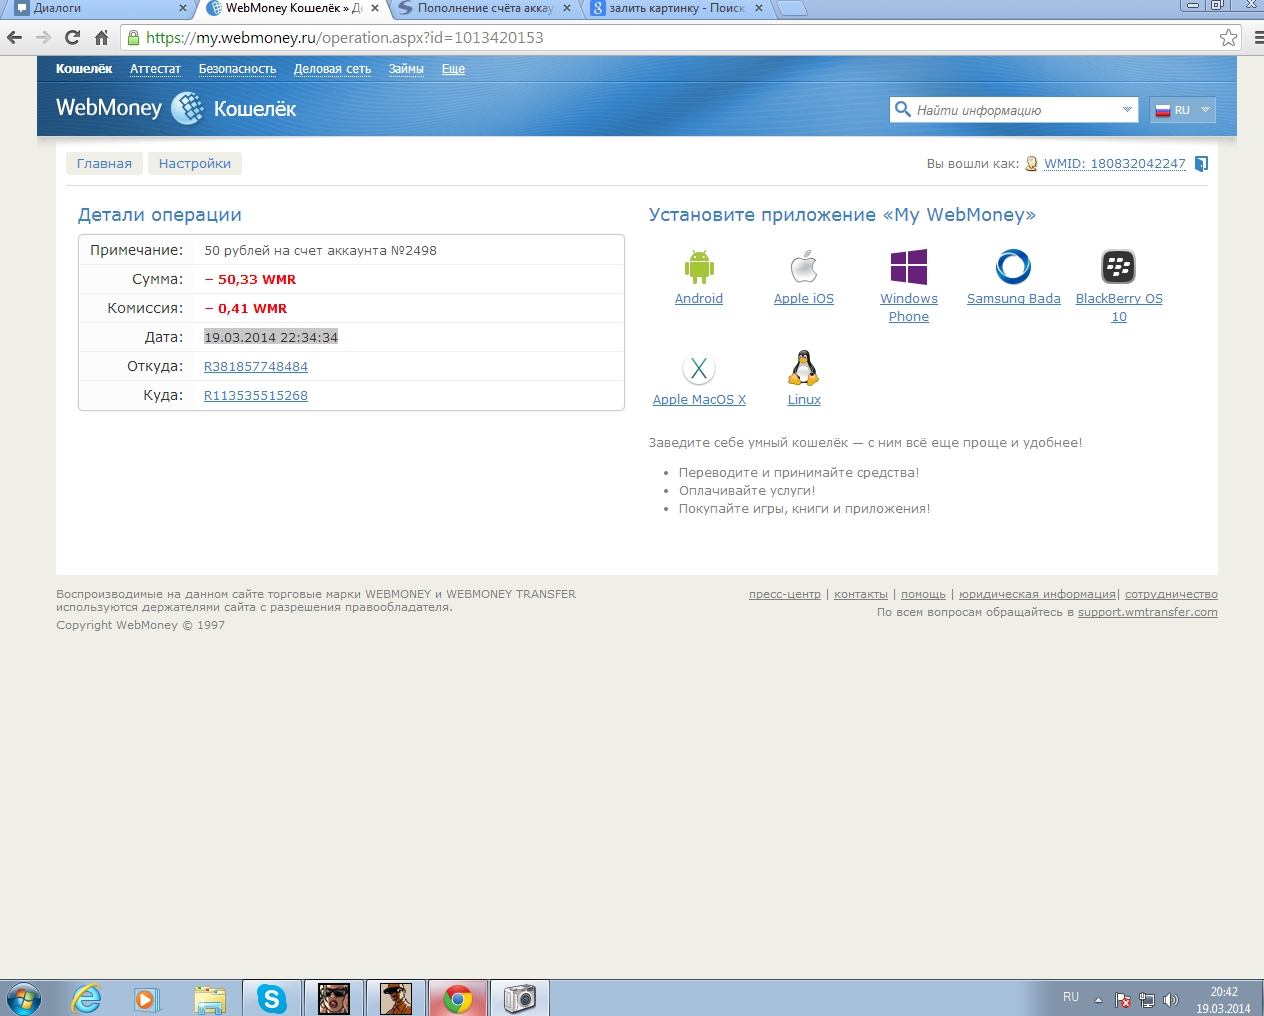Open the Linux penguin icon
This screenshot has height=1016, width=1264.
(804, 368)
